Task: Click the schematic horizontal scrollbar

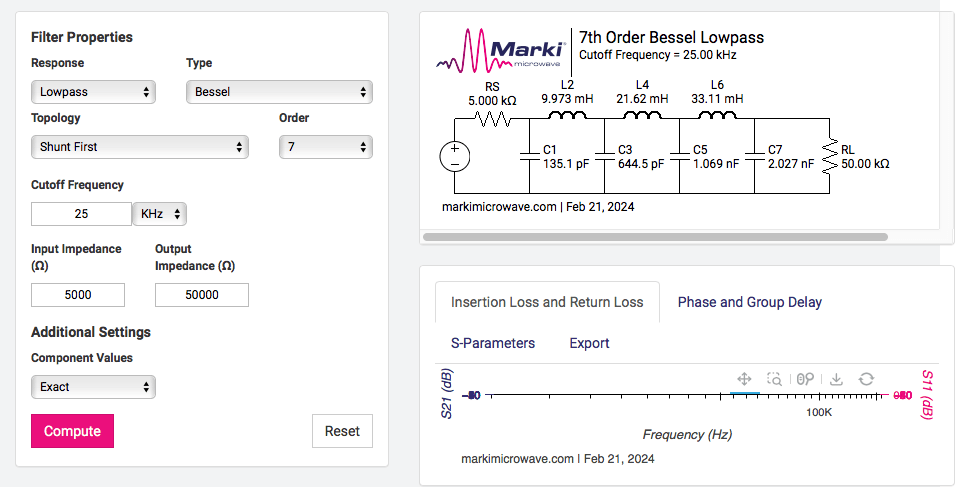Action: pyautogui.click(x=655, y=237)
